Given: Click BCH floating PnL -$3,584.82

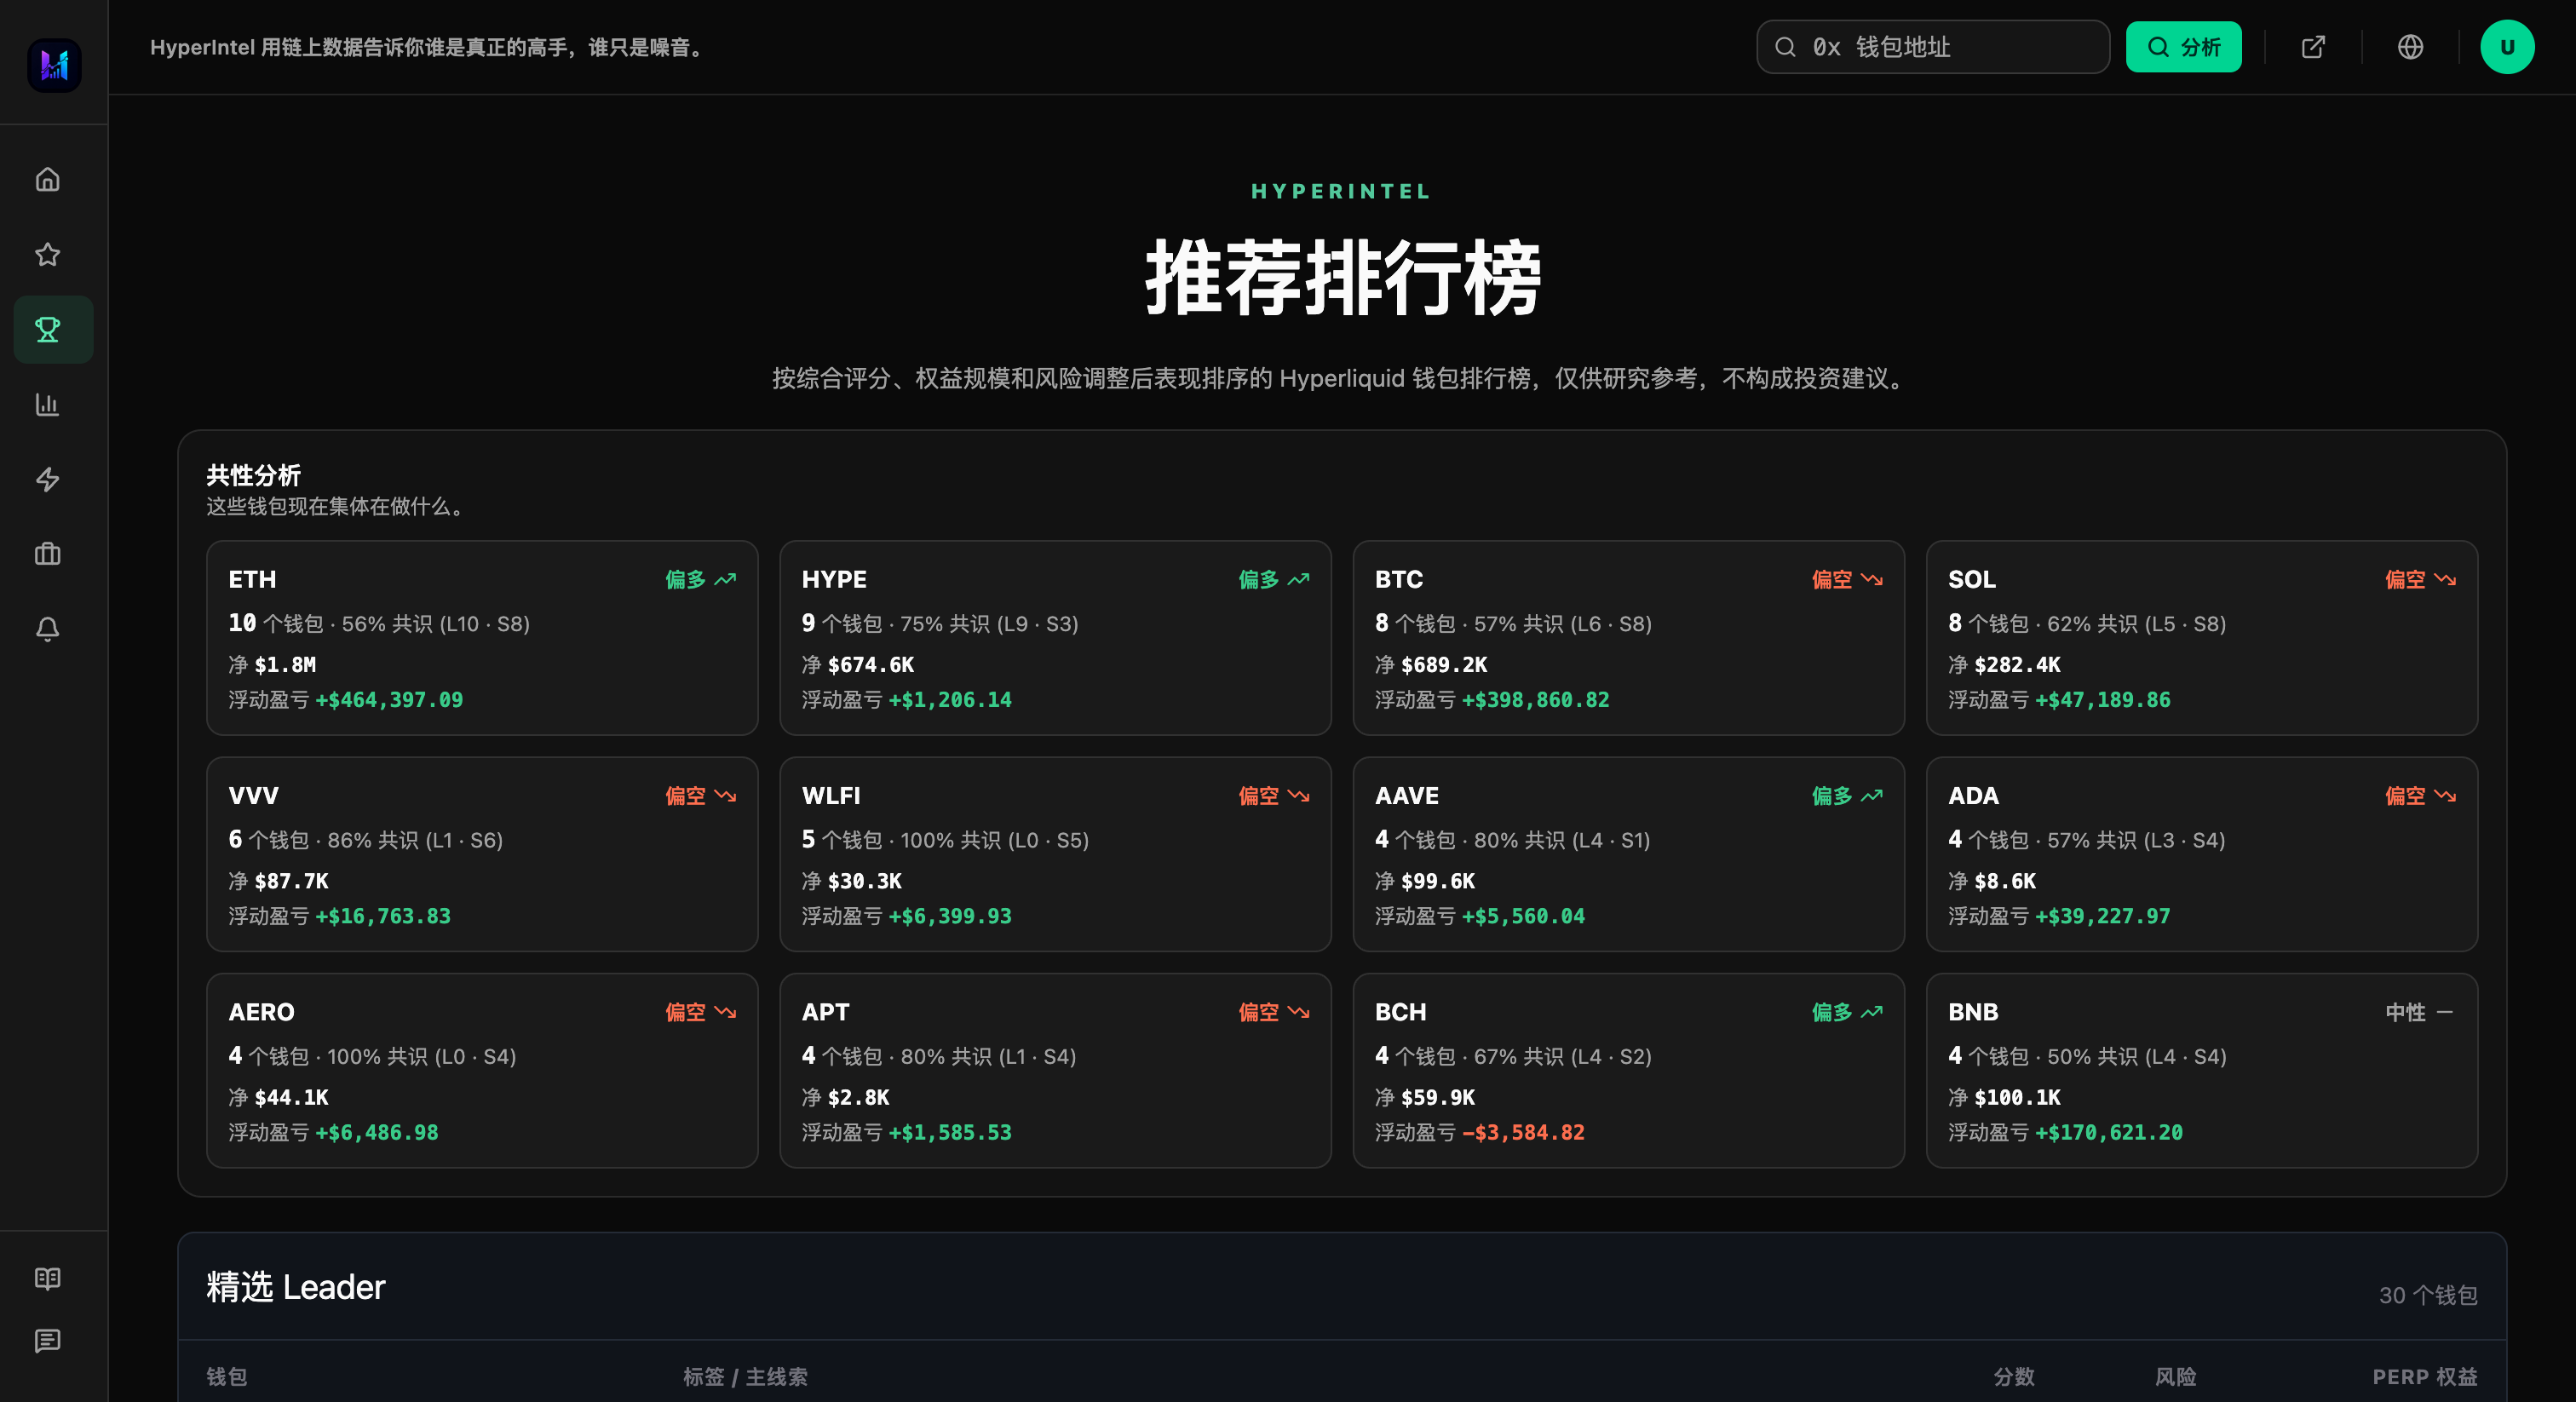Looking at the screenshot, I should tap(1523, 1133).
